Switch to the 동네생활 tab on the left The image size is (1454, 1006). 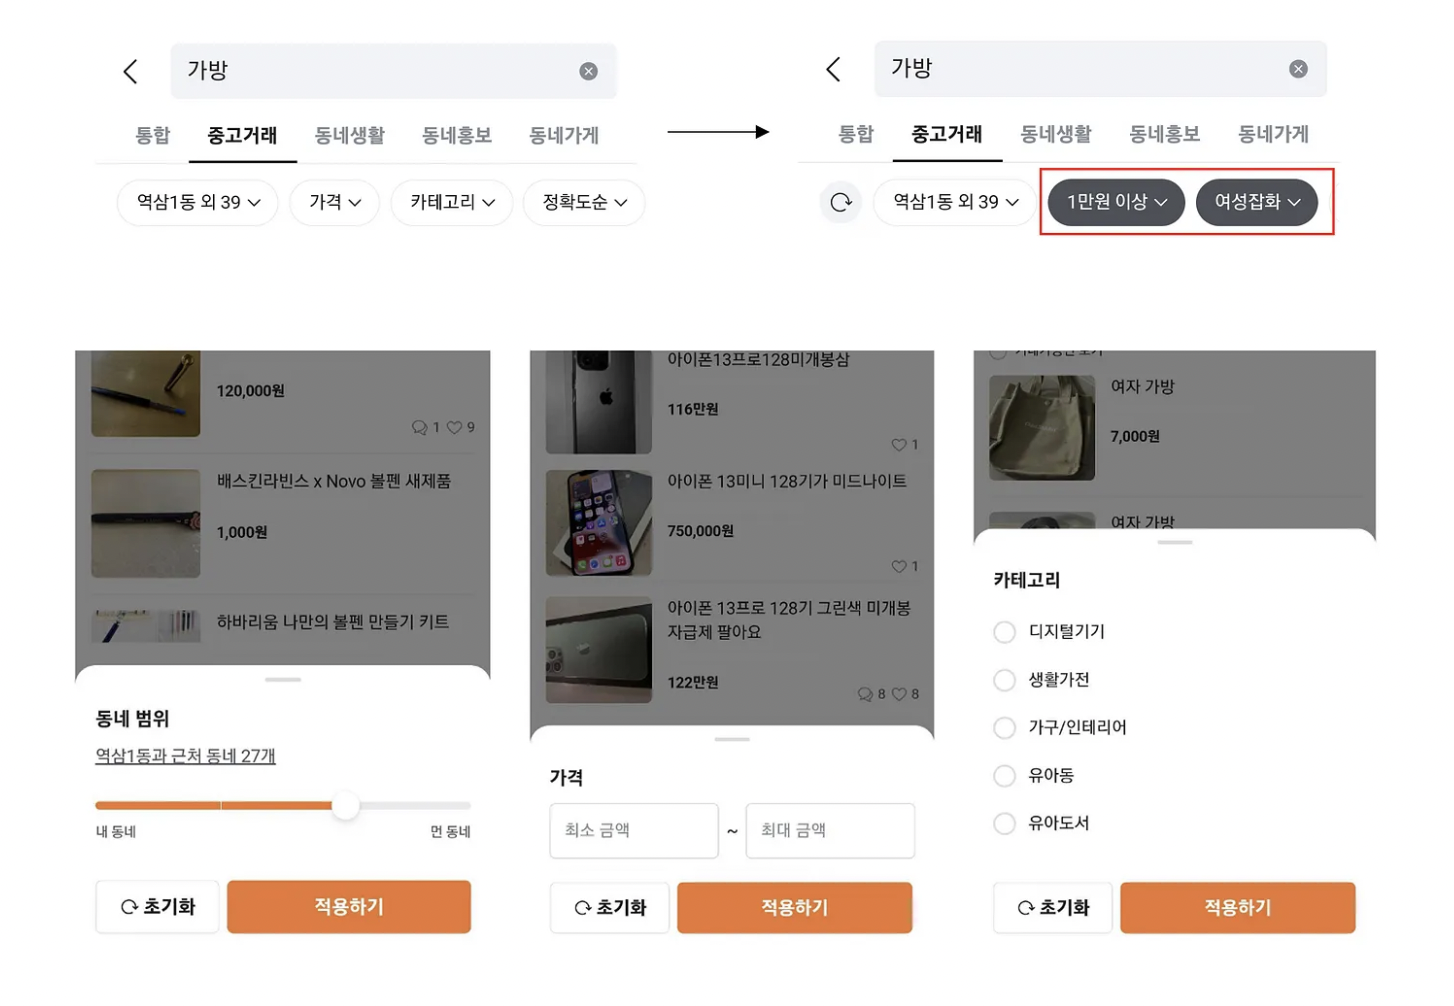(350, 135)
